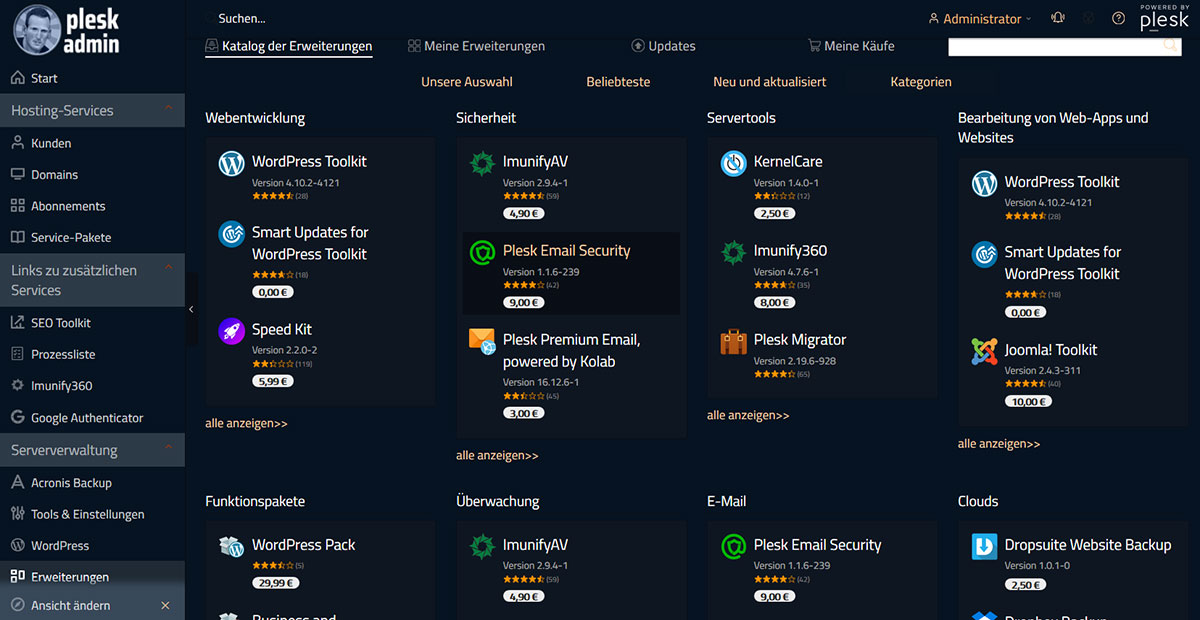Image resolution: width=1200 pixels, height=620 pixels.
Task: Click the Smart Updates icon under Webentwicklung
Action: pyautogui.click(x=231, y=233)
